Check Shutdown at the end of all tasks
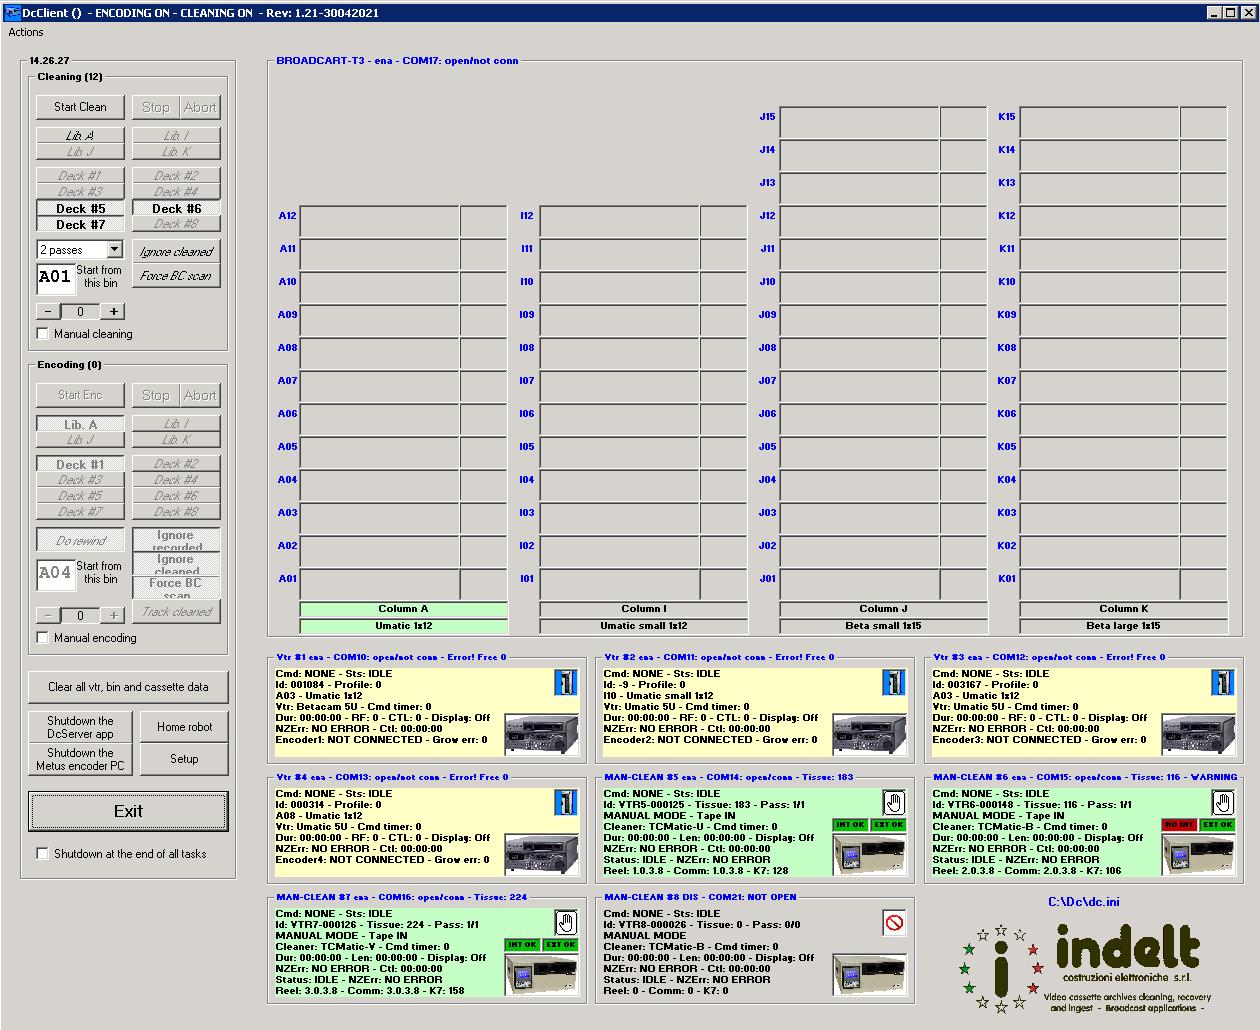Screen dimensions: 1260x1030 pos(43,854)
